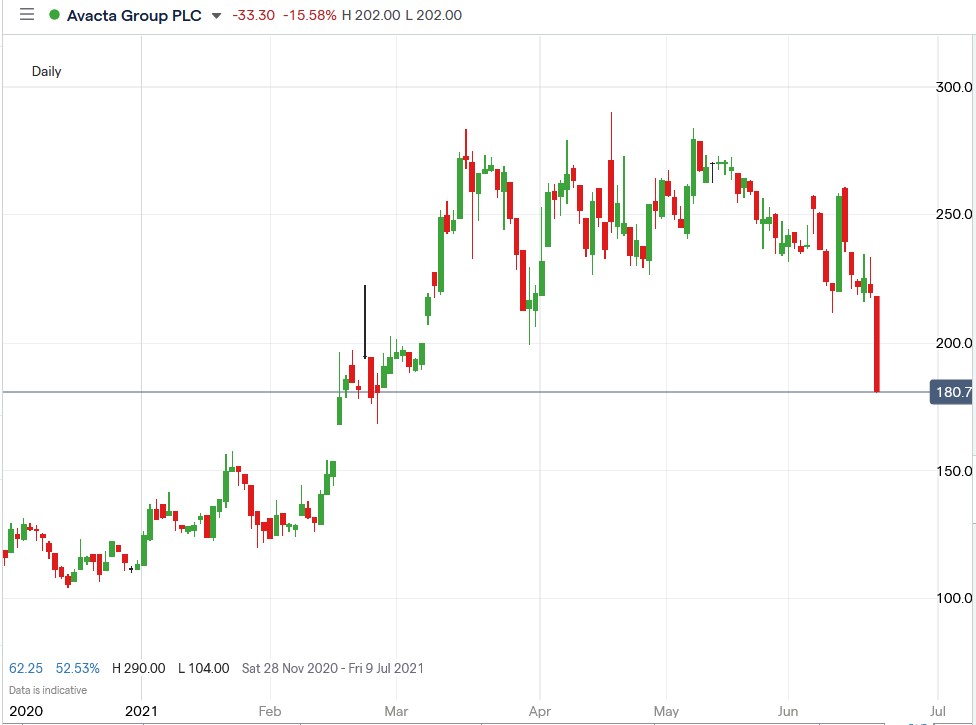The width and height of the screenshot is (976, 725).
Task: Click the 180.7 price tag on right axis
Action: tap(950, 392)
